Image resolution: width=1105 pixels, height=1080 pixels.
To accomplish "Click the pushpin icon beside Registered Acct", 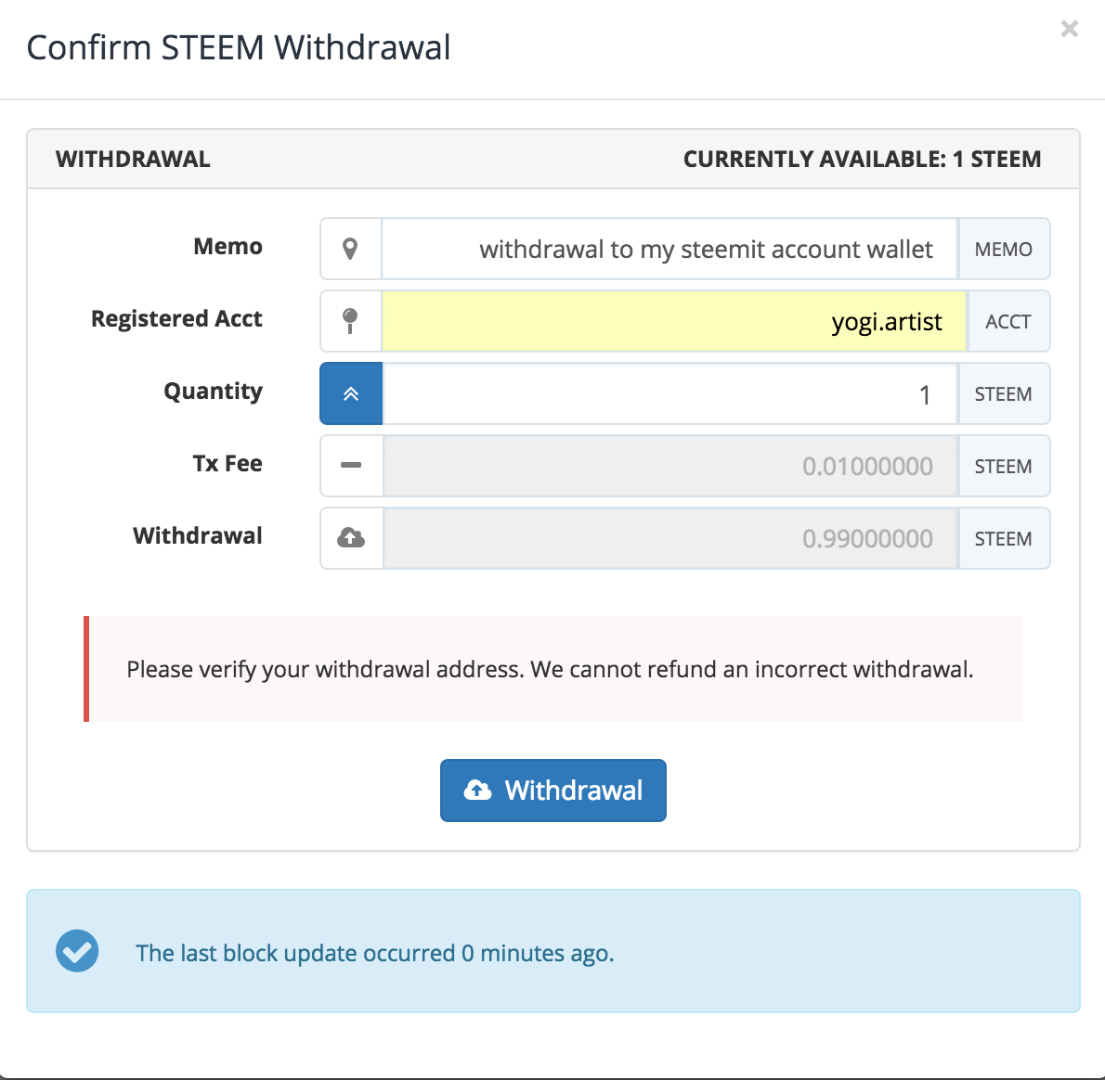I will [350, 321].
